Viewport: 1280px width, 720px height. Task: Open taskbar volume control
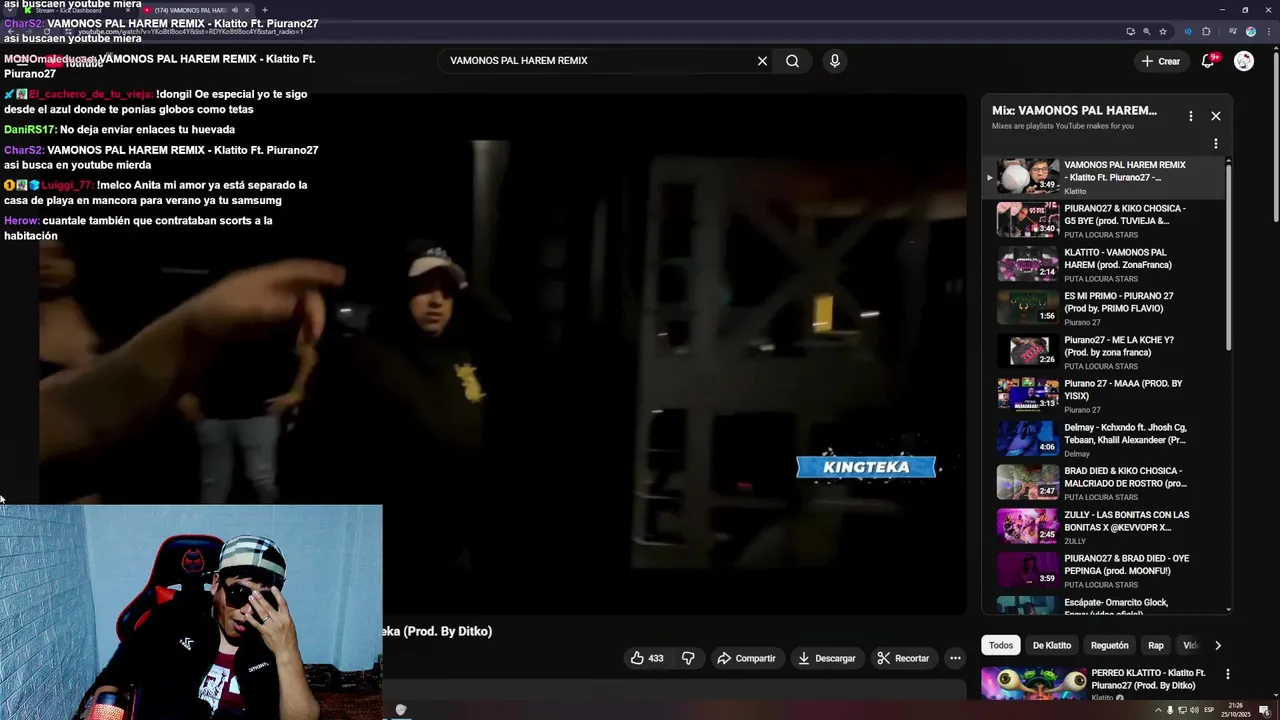[1192, 710]
